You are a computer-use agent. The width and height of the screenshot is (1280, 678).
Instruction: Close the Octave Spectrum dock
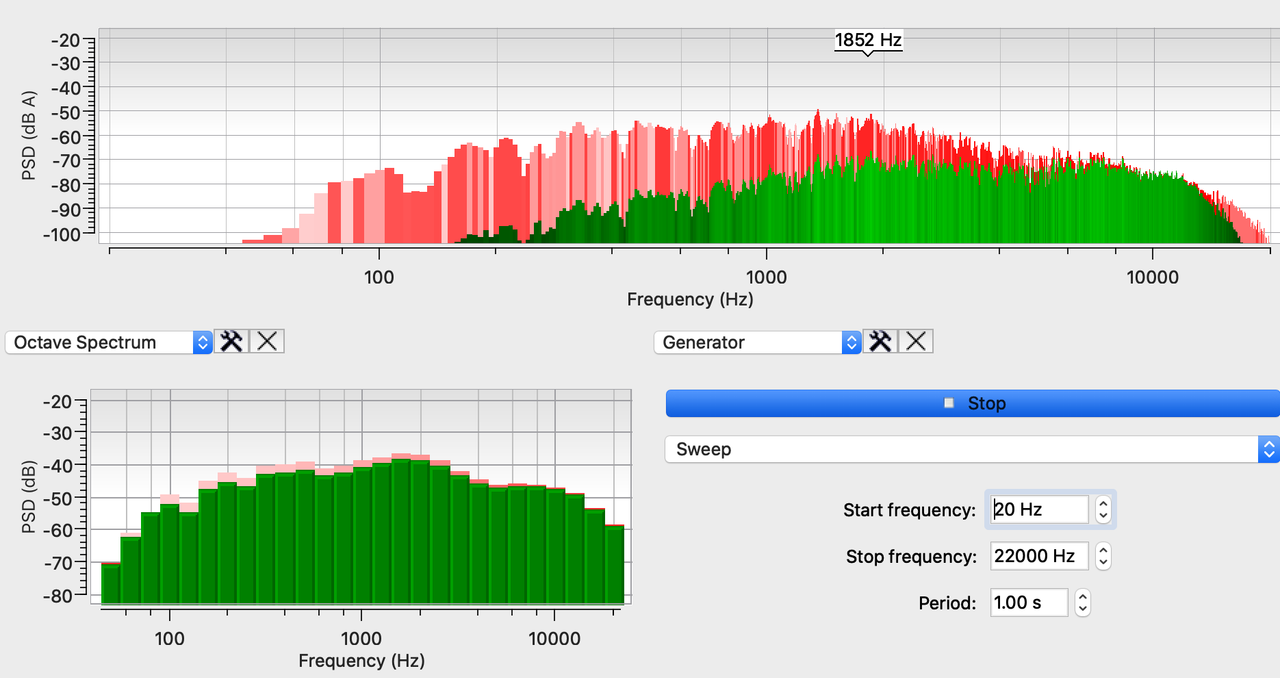tap(267, 342)
